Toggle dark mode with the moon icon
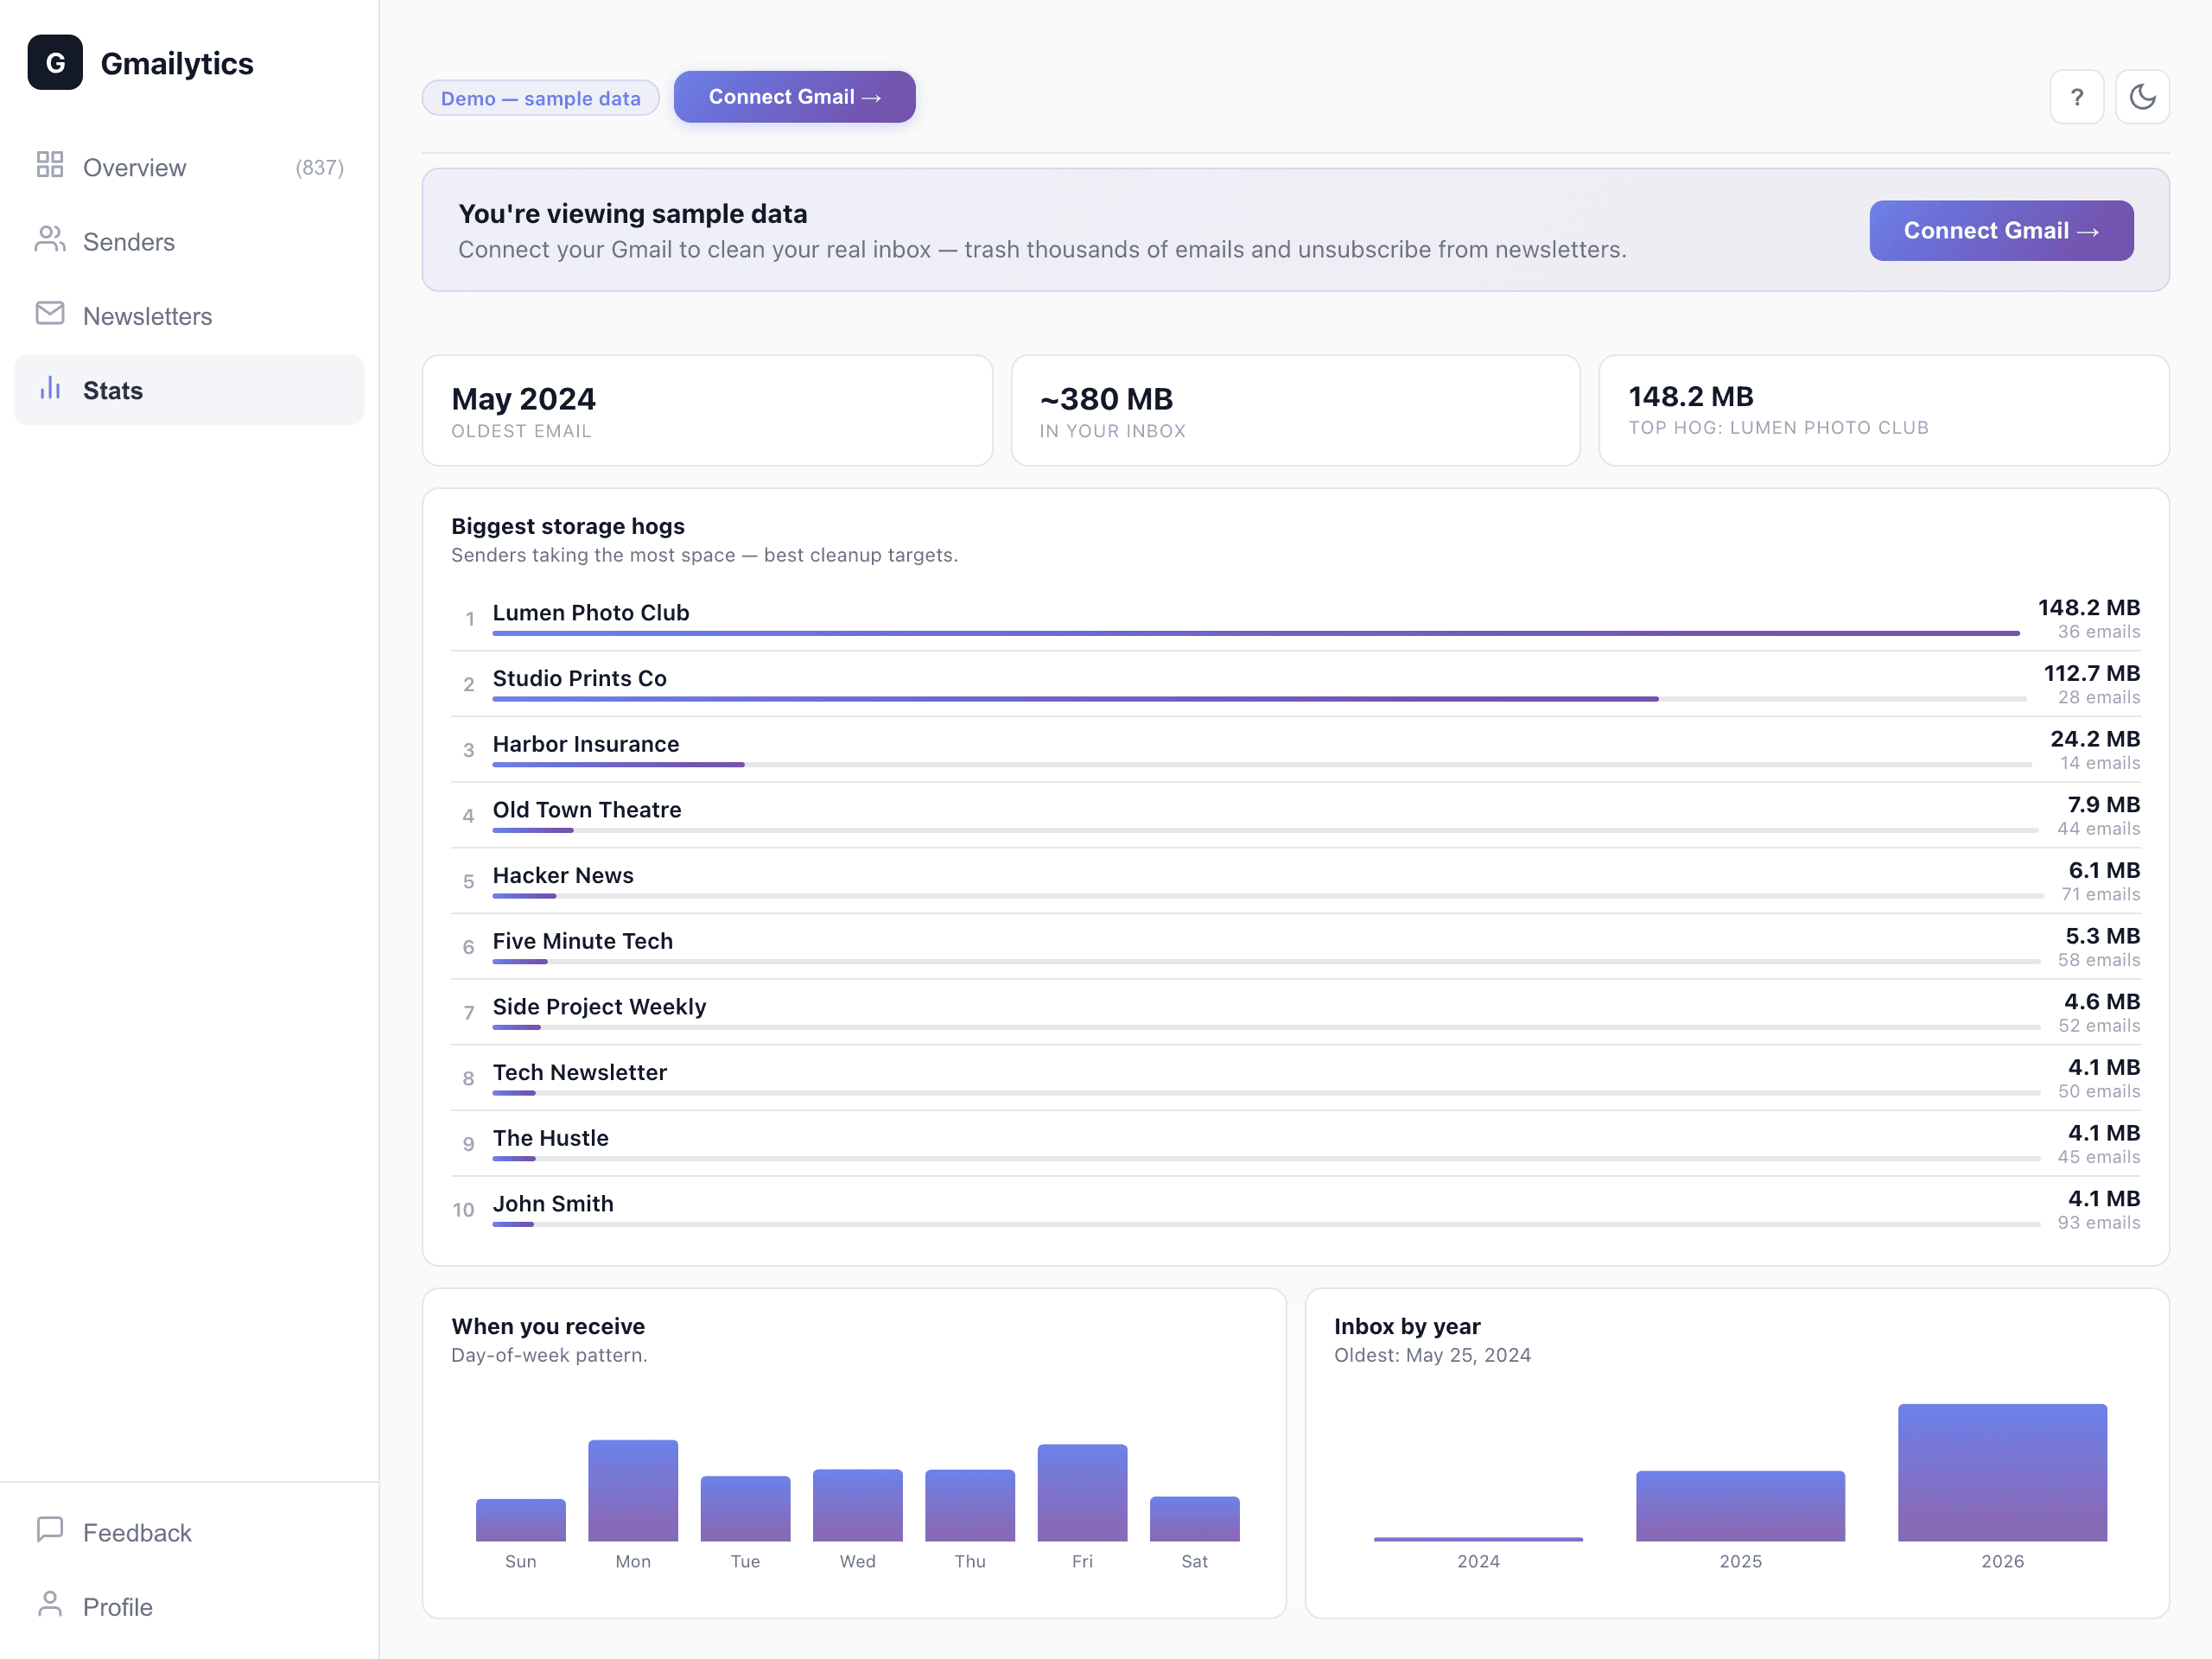This screenshot has width=2212, height=1659. (x=2143, y=97)
